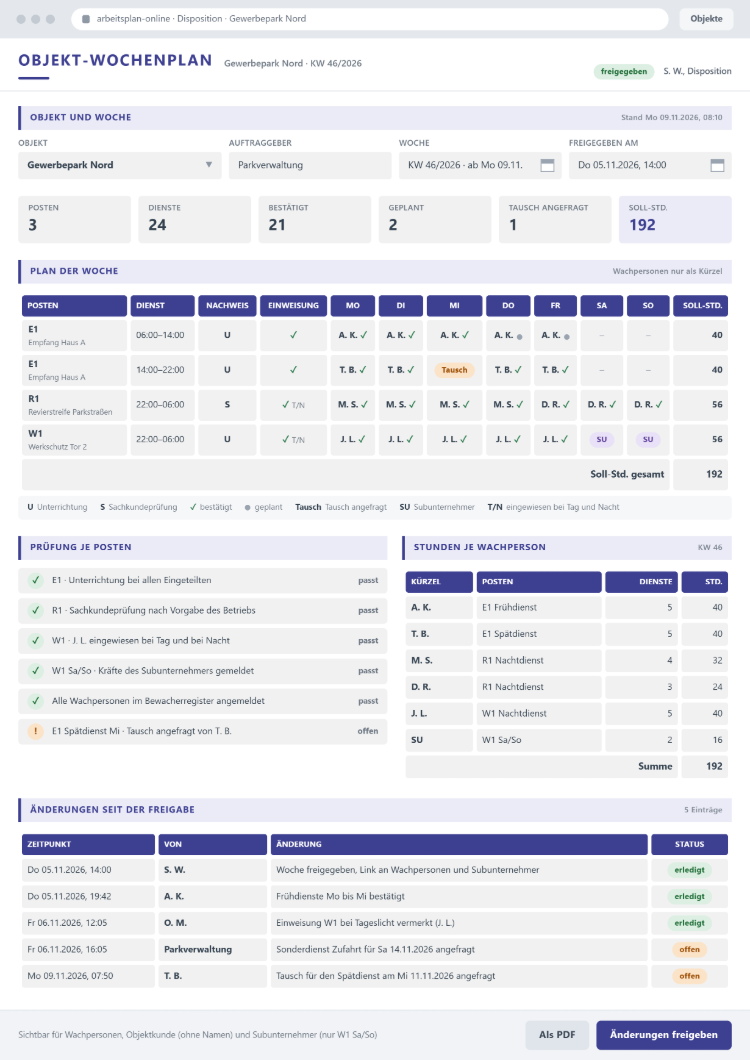Screen dimensions: 750x1060
Task: Open the calendar icon in the Woche field
Action: click(x=547, y=165)
